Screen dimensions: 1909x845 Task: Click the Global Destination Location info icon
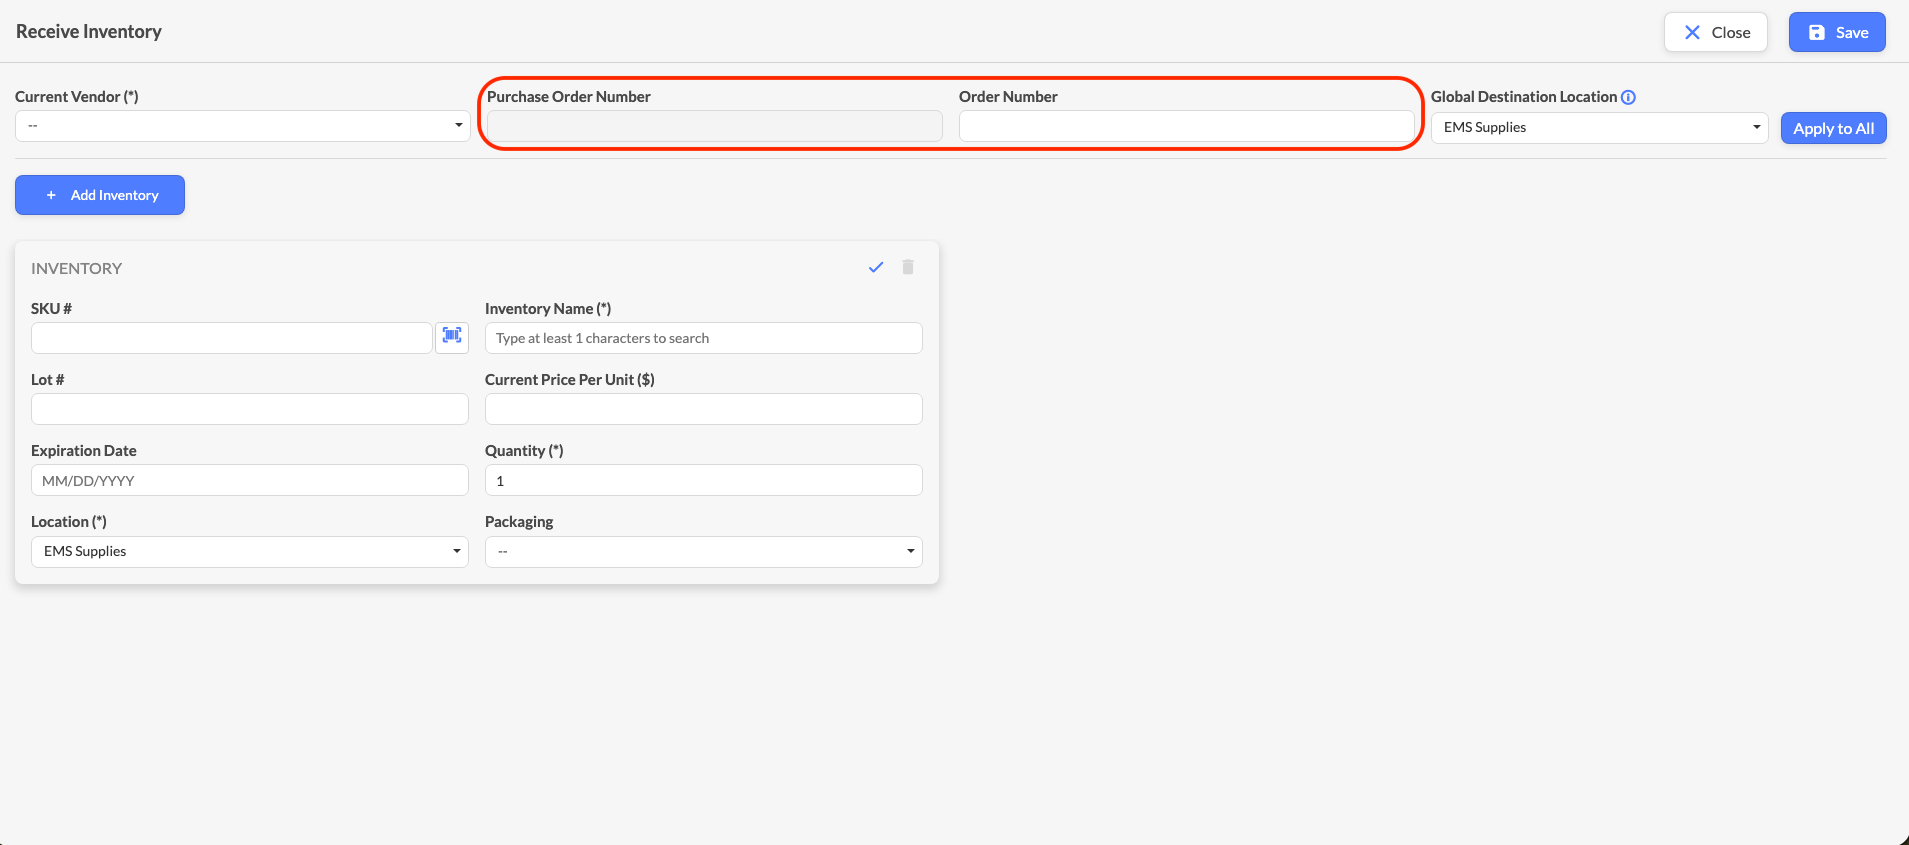tap(1628, 97)
